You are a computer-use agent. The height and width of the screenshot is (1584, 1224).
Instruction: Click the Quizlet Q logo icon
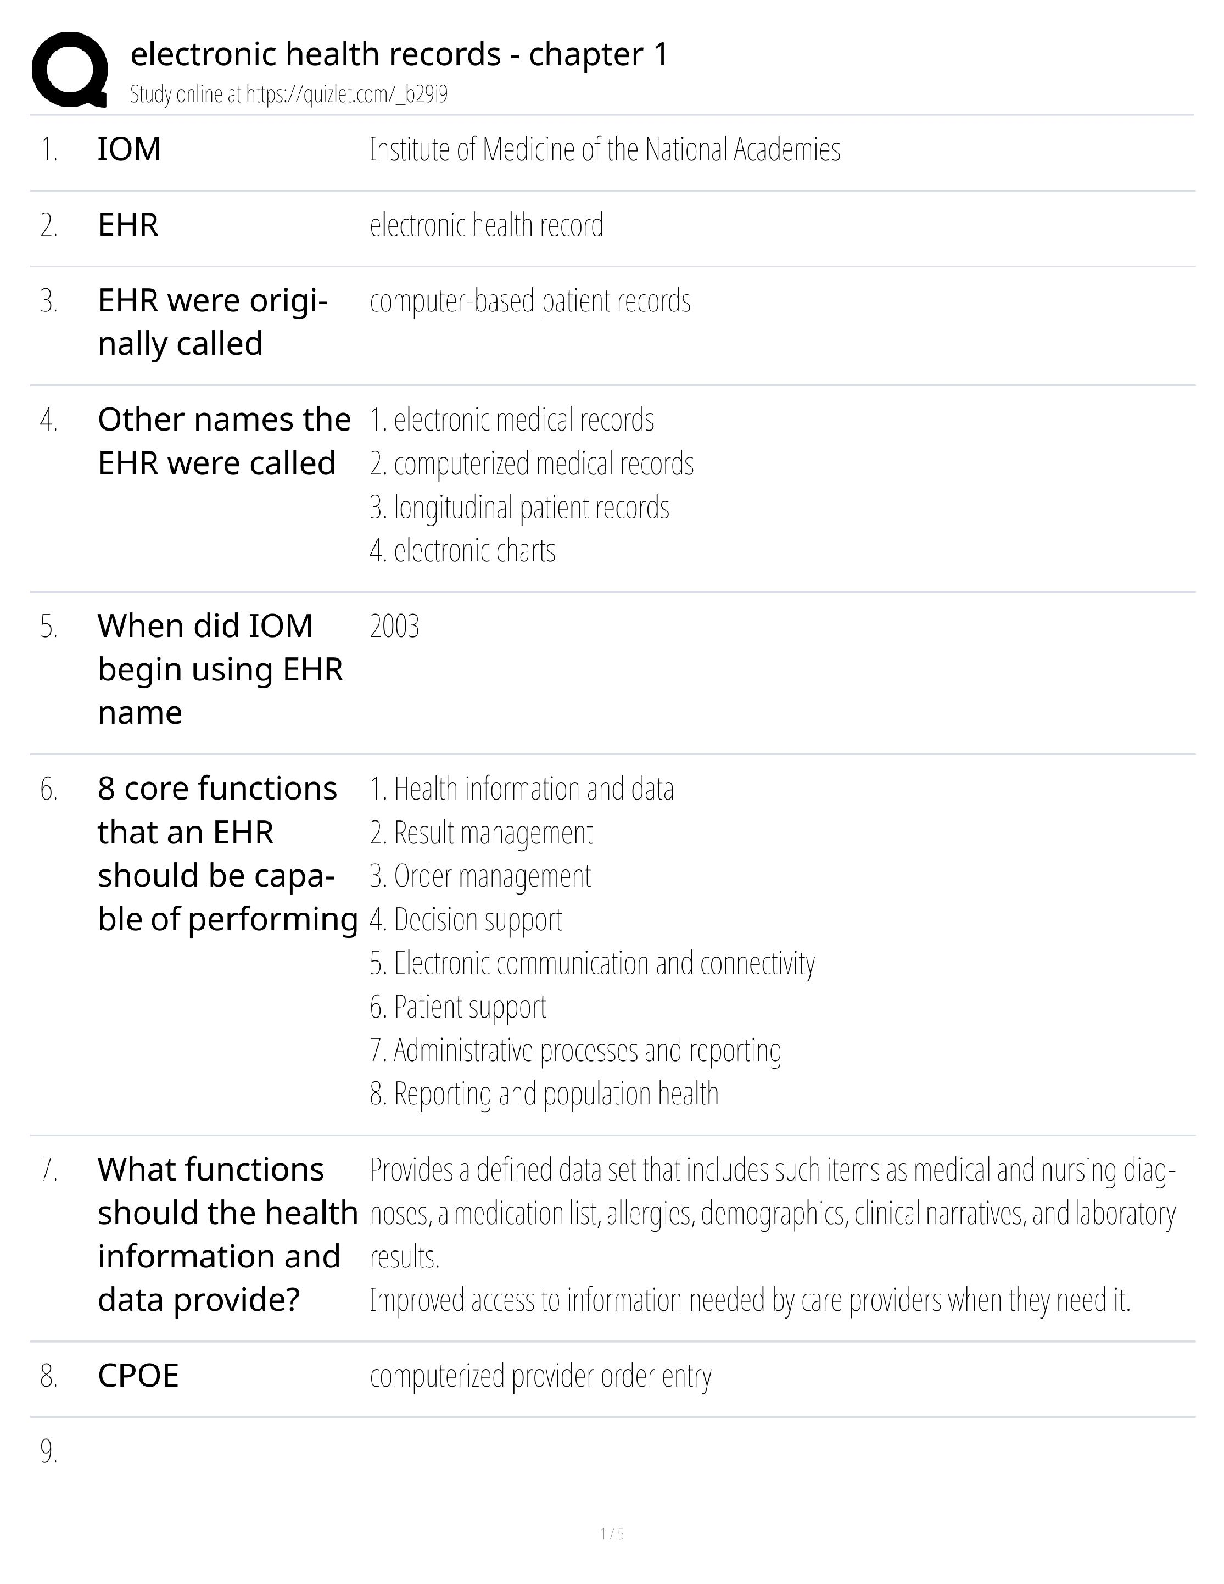coord(70,70)
